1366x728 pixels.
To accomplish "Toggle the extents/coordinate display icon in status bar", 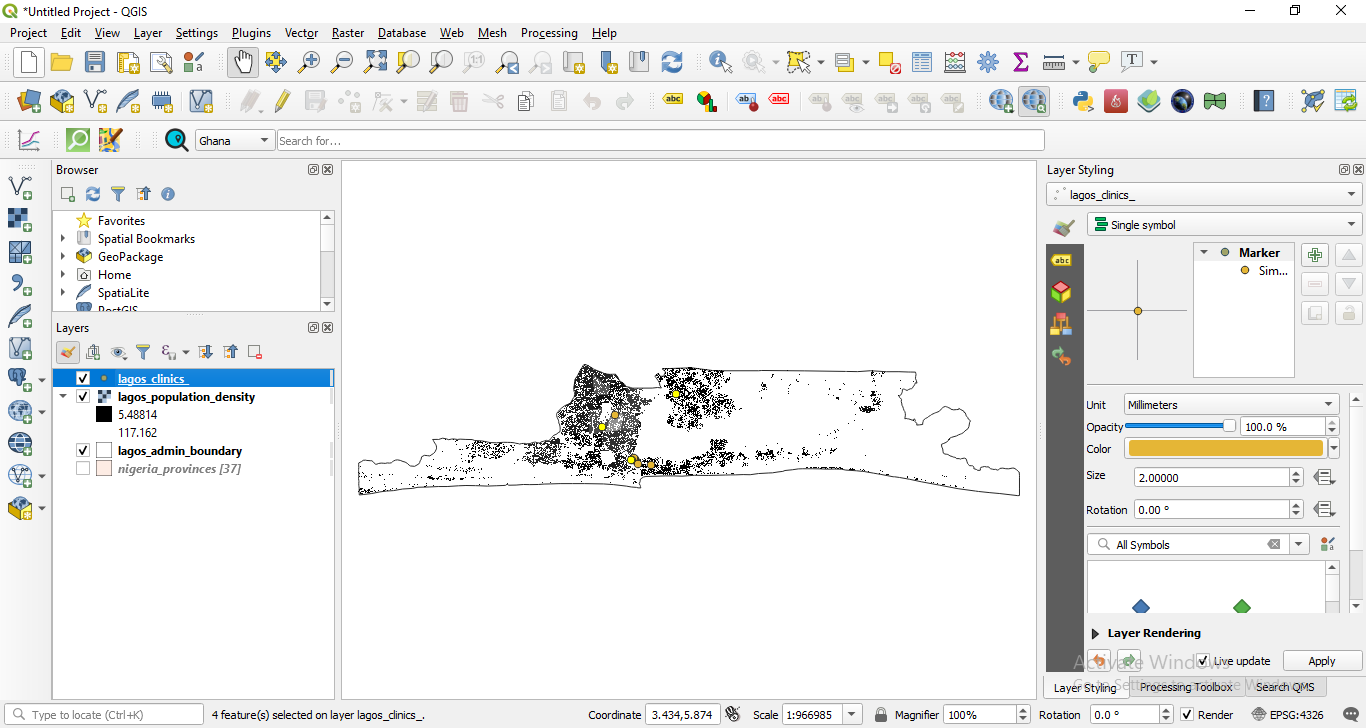I will (733, 715).
